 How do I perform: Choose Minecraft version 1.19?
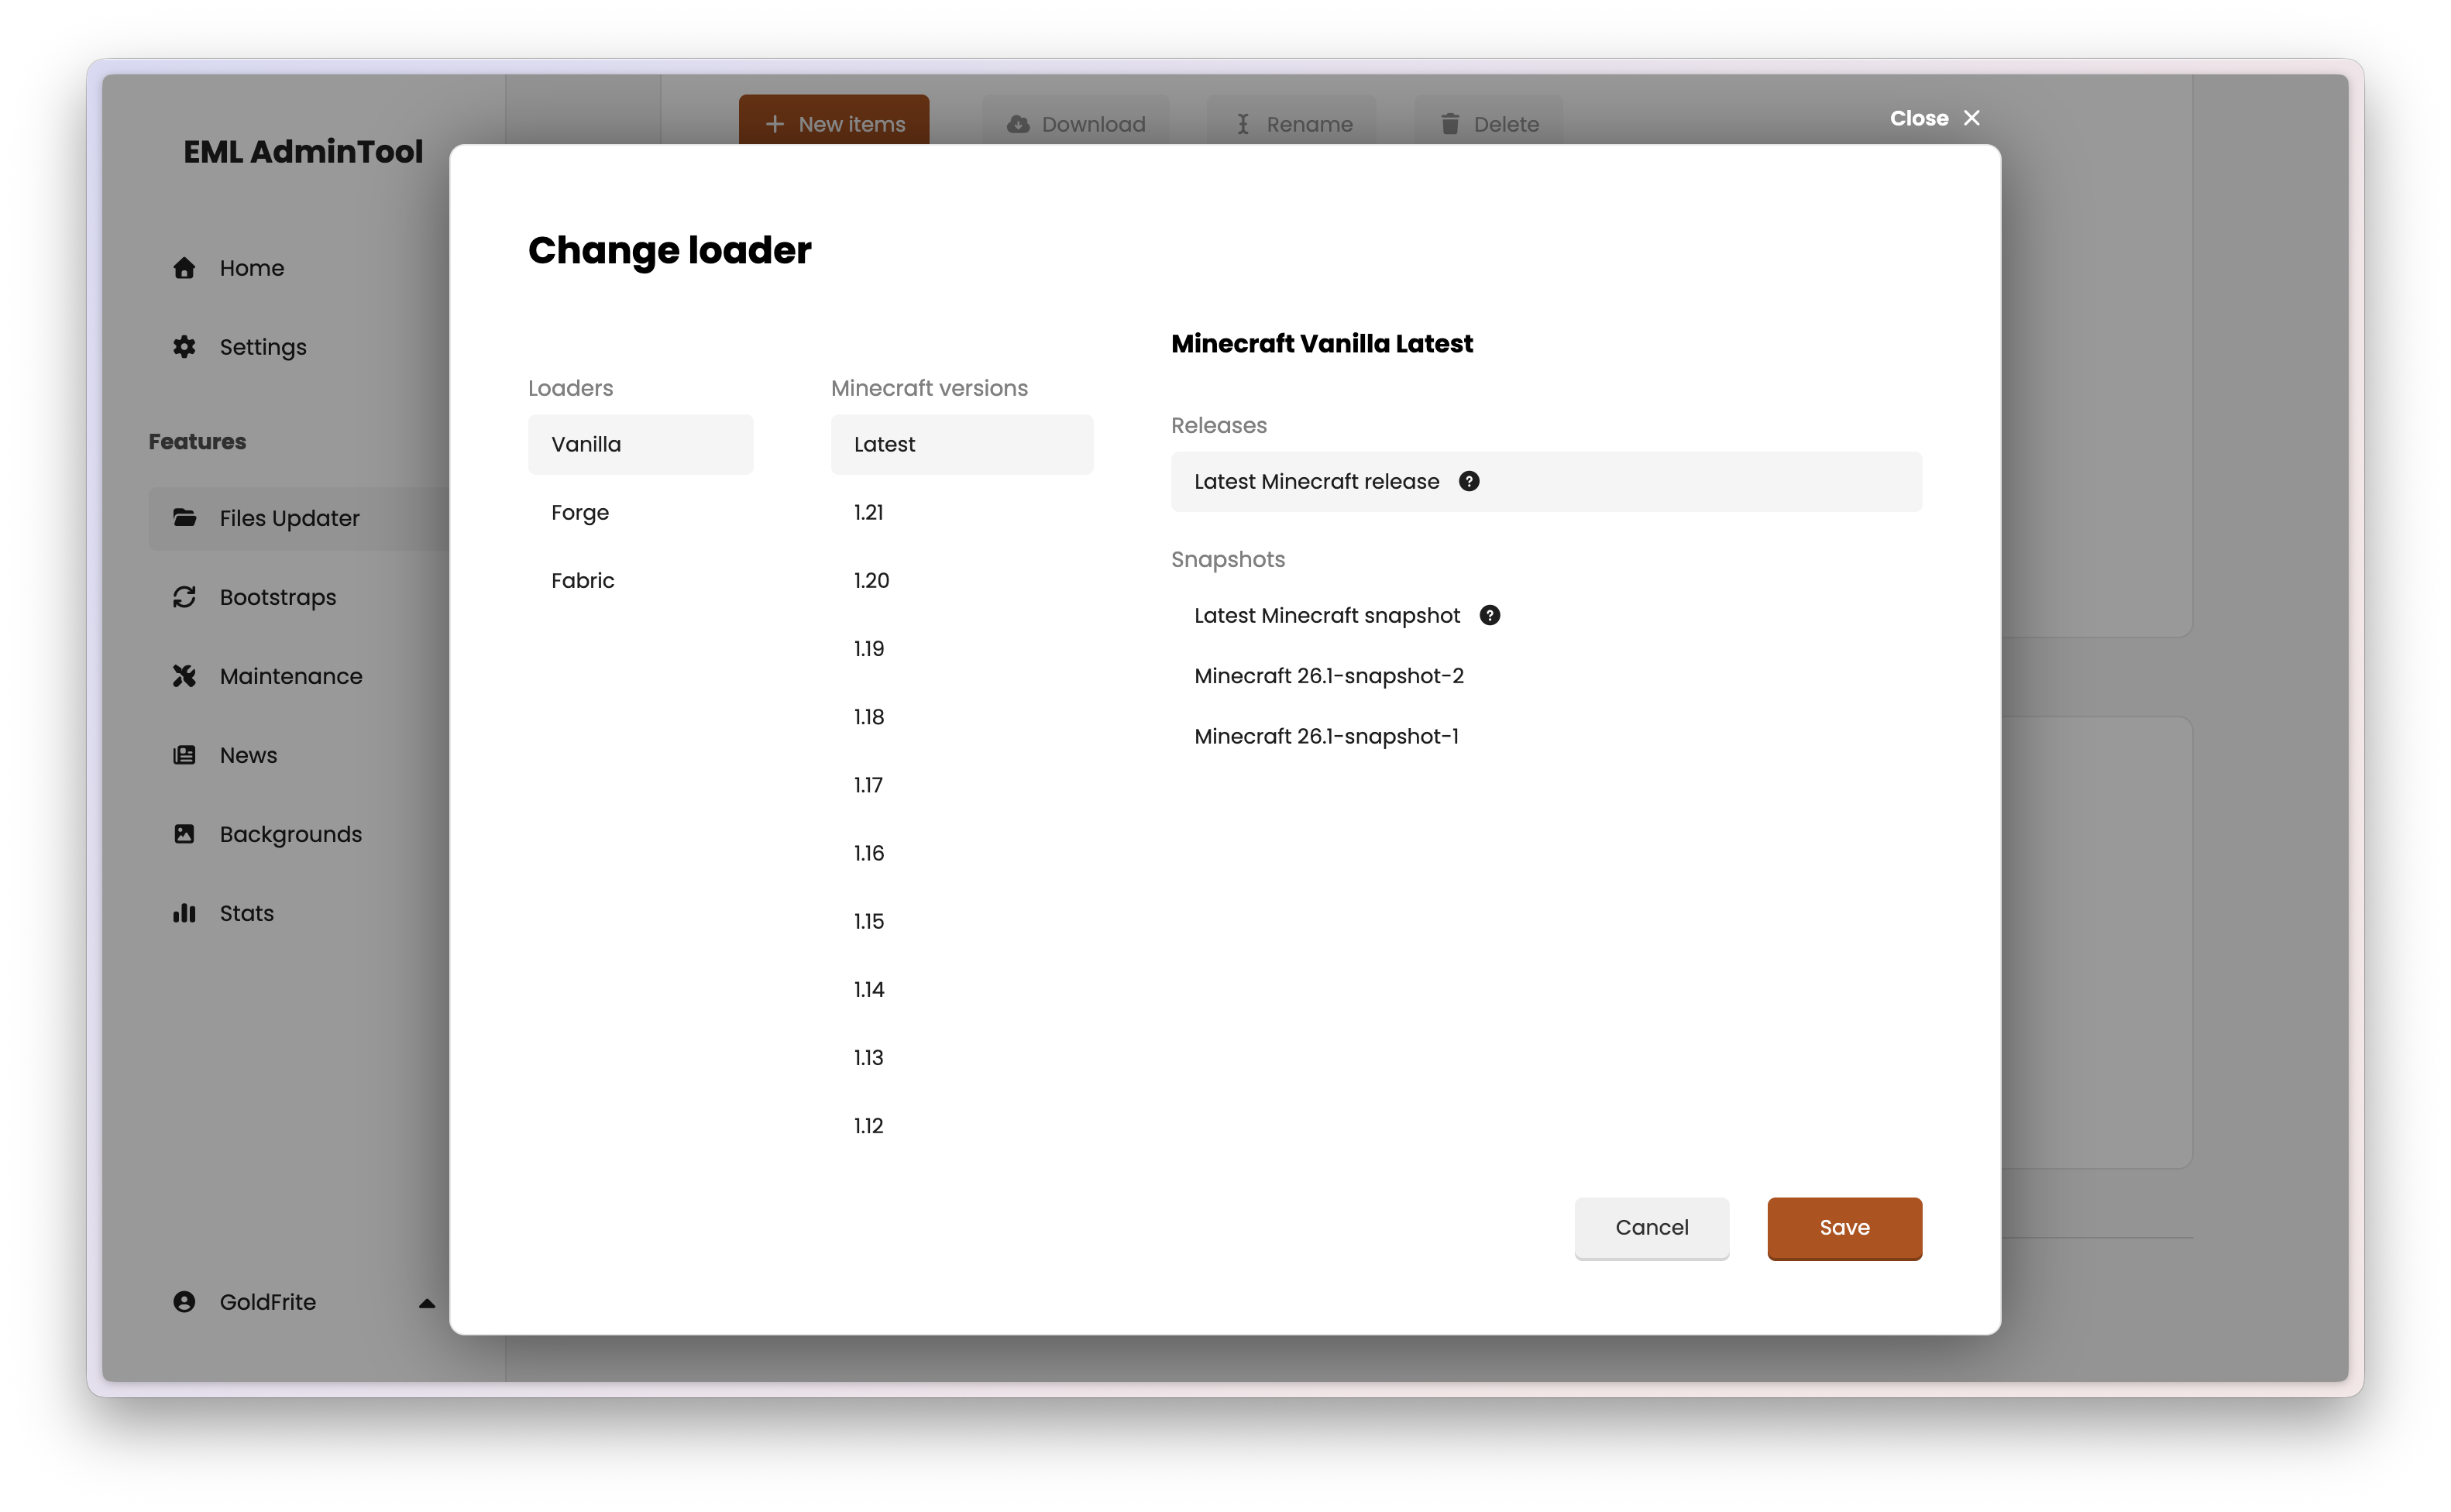pos(868,648)
